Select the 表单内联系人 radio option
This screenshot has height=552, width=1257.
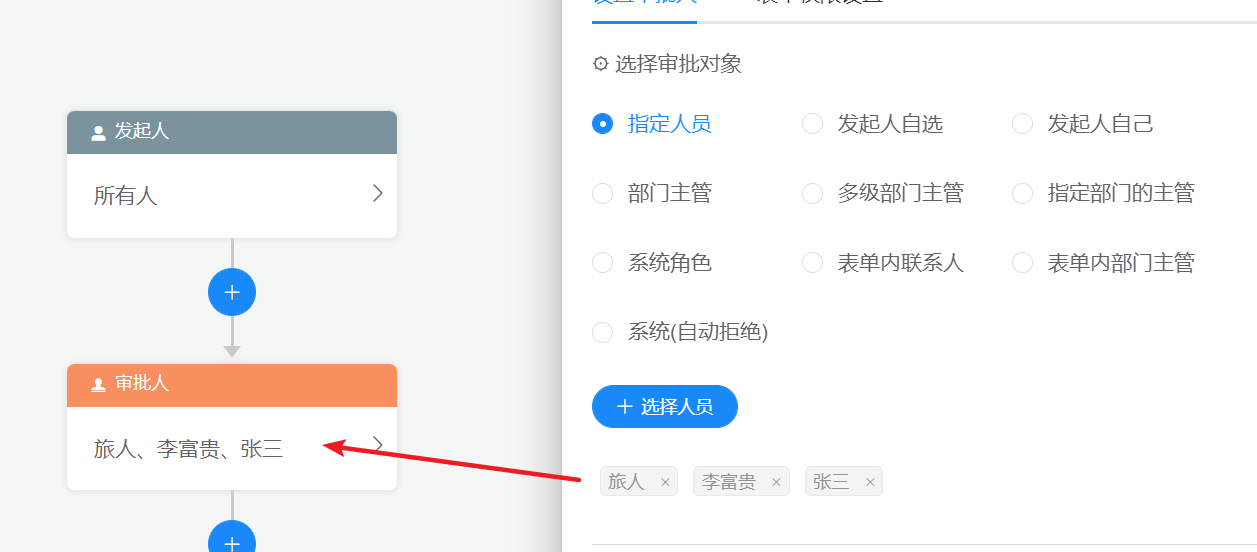coord(812,263)
